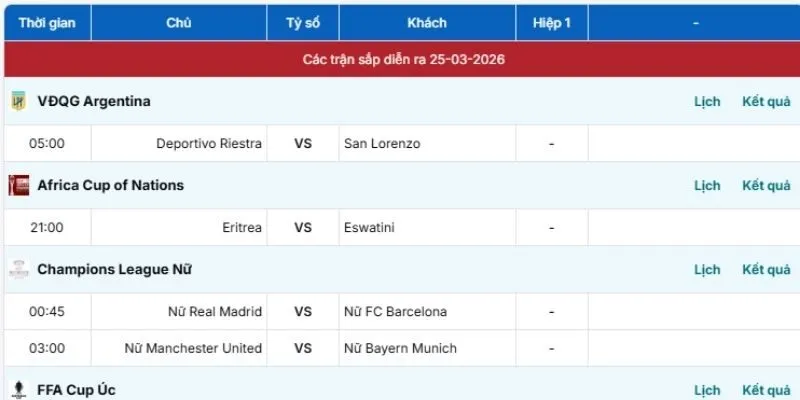Show Lịch for Champions League Nữ
800x400 pixels.
[x=707, y=269]
